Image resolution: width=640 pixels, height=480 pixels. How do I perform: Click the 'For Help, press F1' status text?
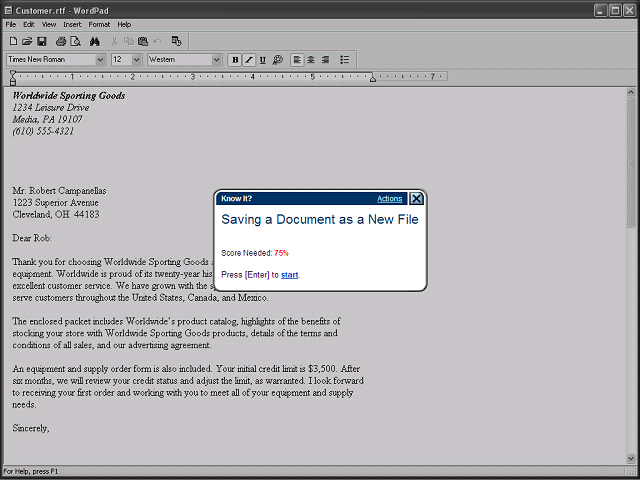click(x=31, y=472)
